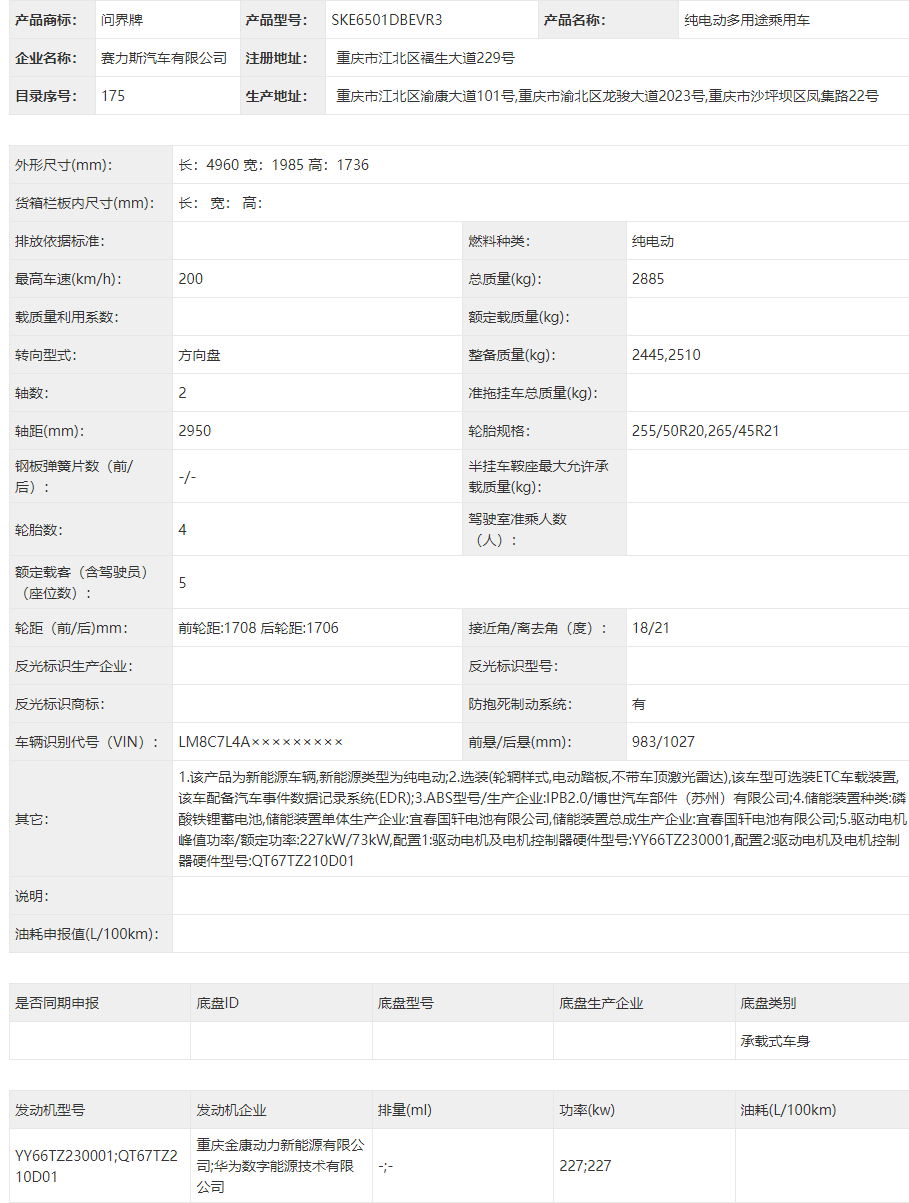Click registered address 重庆市江北区福生大道229号
Viewport: 909px width, 1203px height.
[426, 58]
